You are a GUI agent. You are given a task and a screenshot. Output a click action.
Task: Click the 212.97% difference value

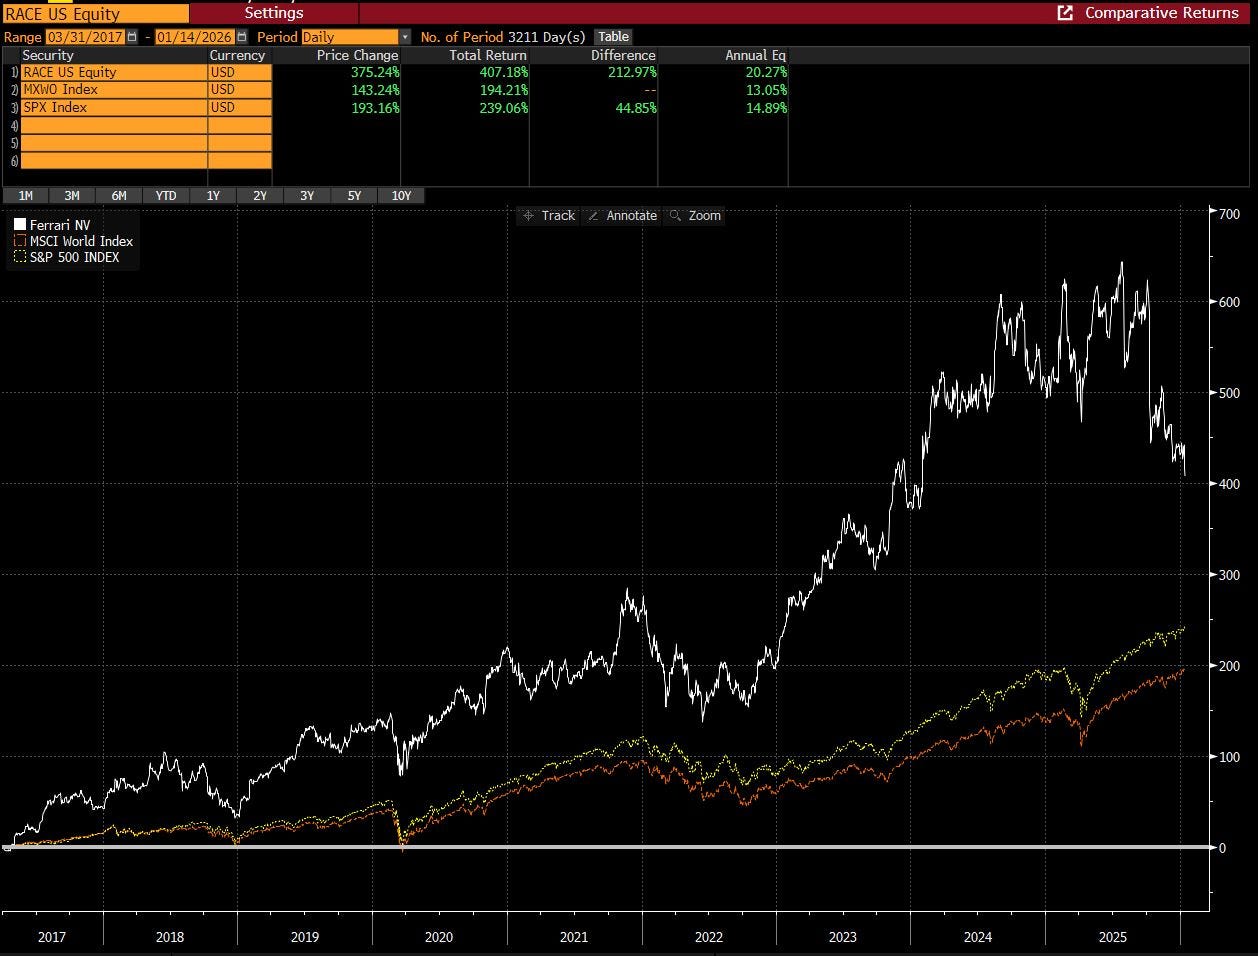(630, 72)
